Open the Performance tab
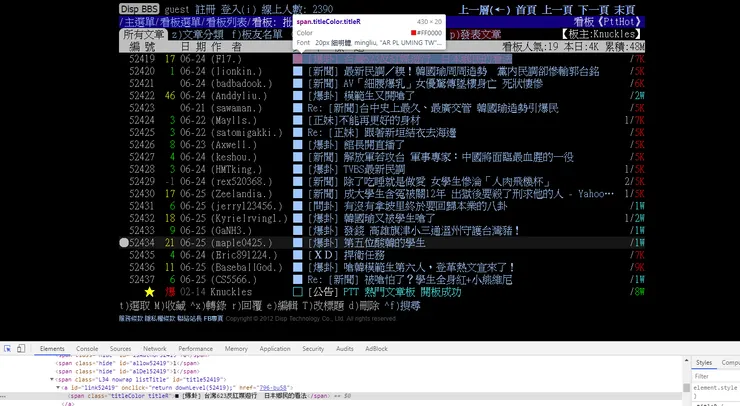This screenshot has width=740, height=406. [195, 349]
